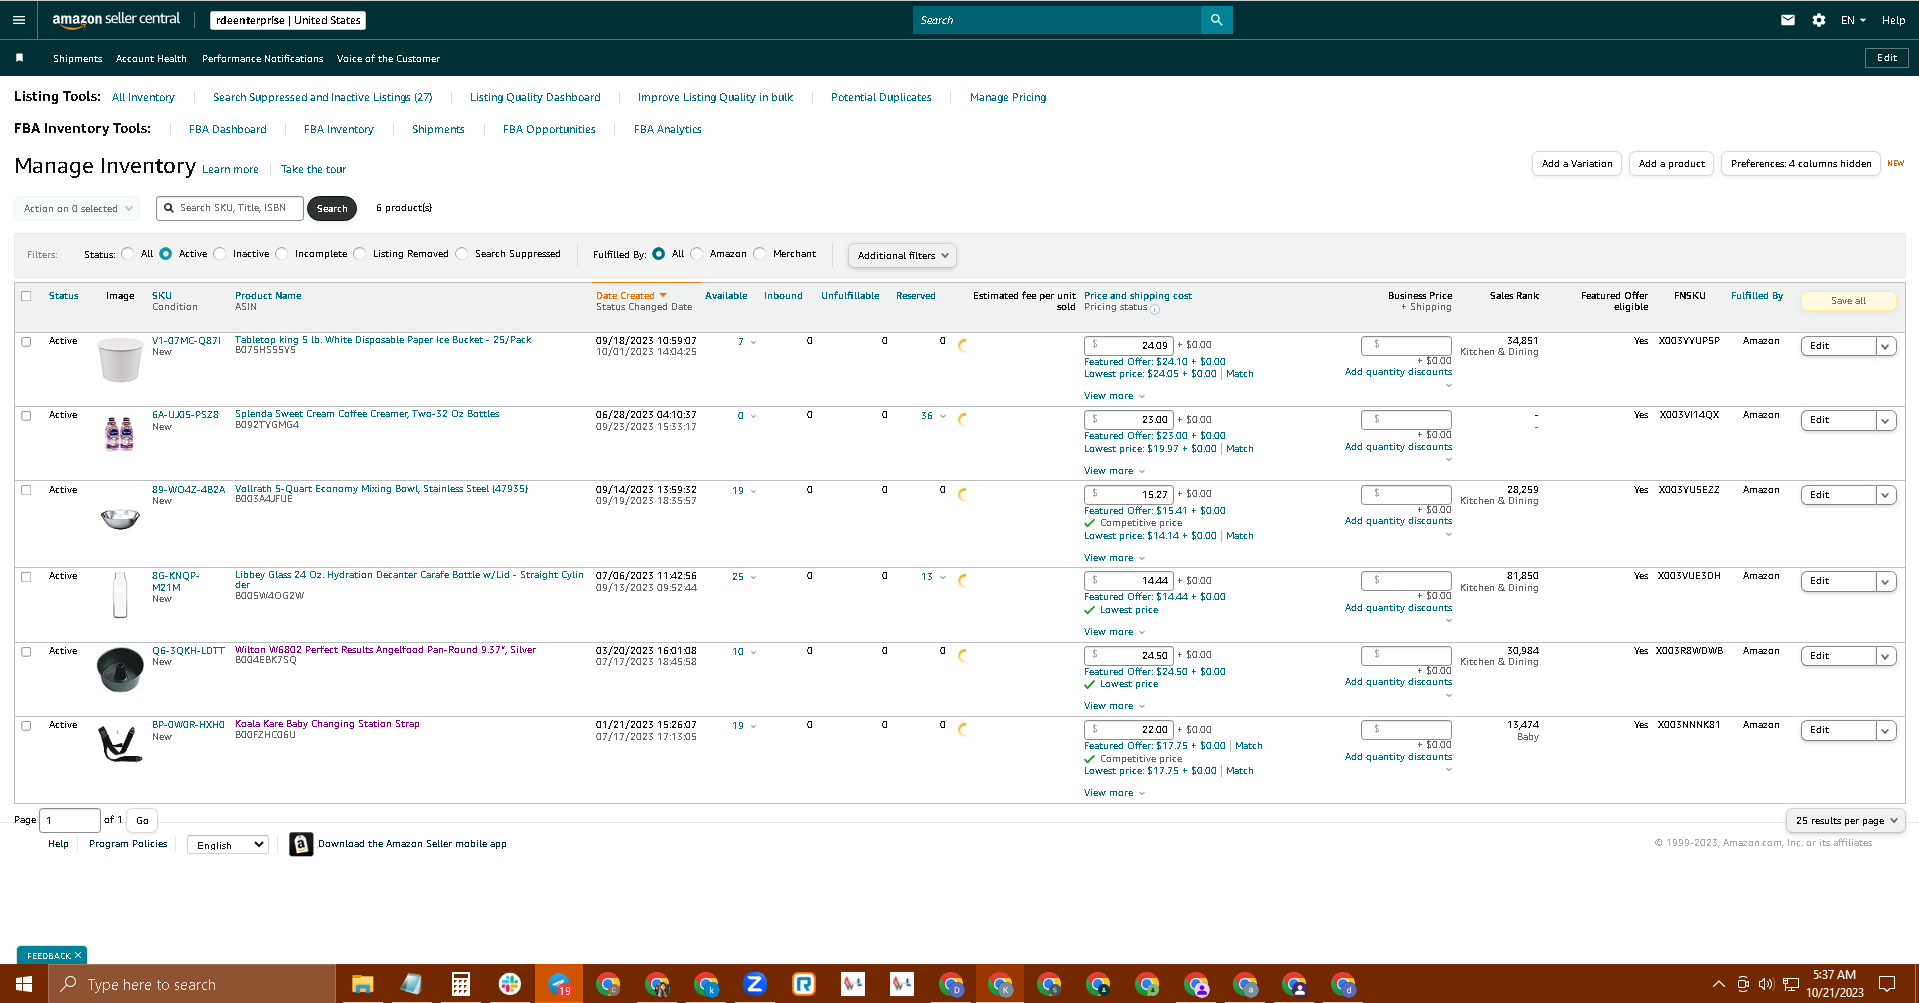Click the Splenda Coffee Creamer product image
Image resolution: width=1919 pixels, height=1003 pixels.
(120, 434)
